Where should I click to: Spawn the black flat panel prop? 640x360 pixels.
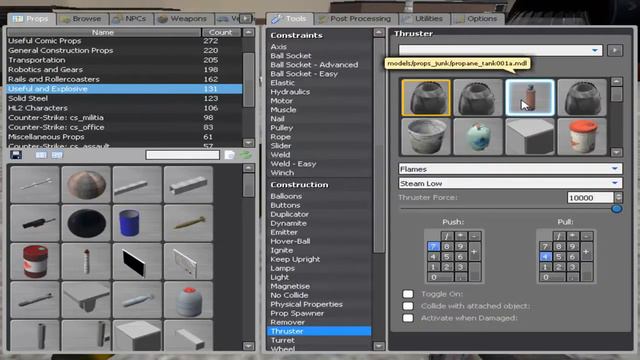[x=137, y=261]
